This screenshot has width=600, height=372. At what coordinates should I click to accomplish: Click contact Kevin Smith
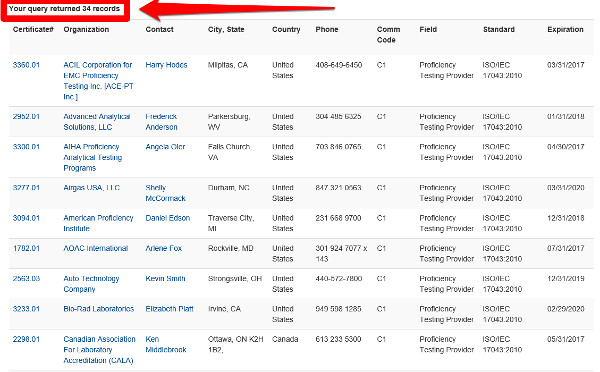165,279
